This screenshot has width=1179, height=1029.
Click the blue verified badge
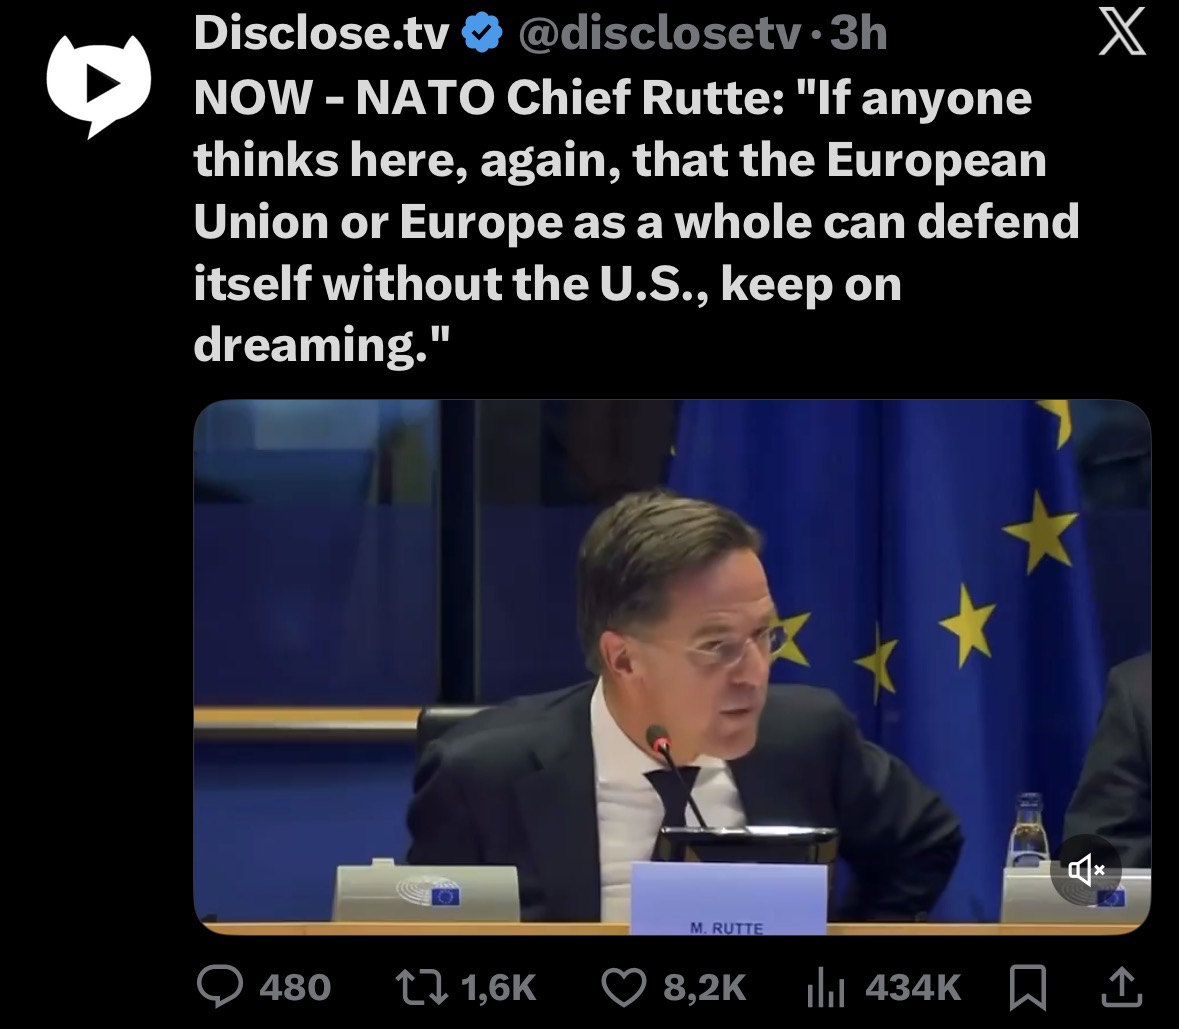click(x=481, y=34)
